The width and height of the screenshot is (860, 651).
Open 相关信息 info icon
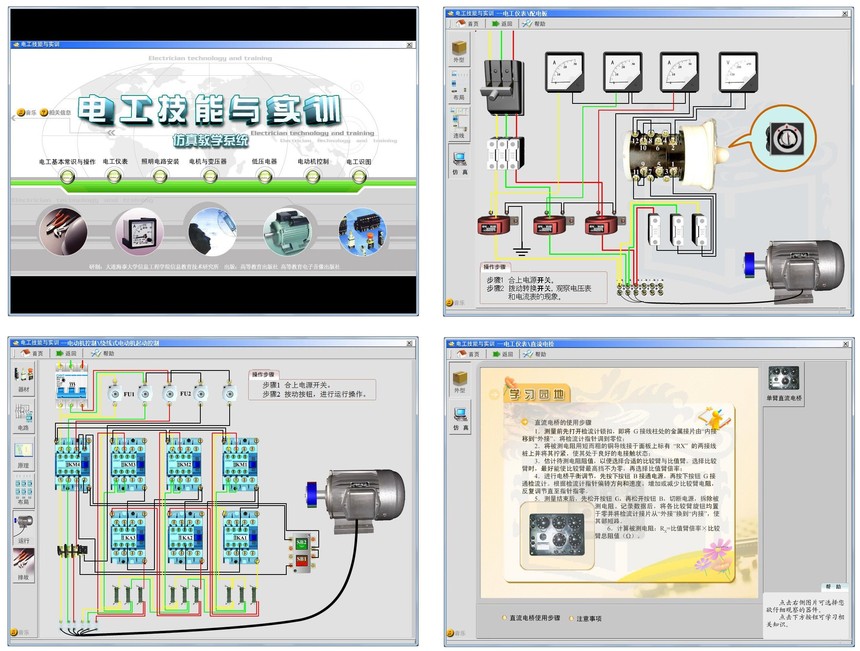43,113
